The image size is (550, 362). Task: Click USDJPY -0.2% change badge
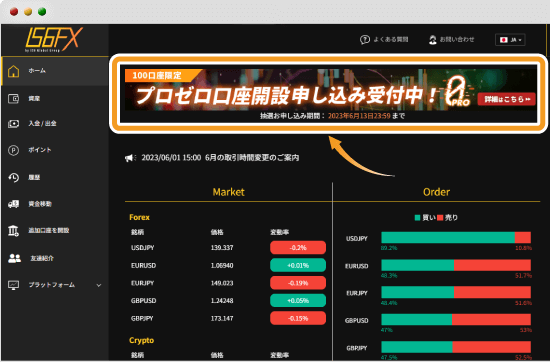(298, 248)
